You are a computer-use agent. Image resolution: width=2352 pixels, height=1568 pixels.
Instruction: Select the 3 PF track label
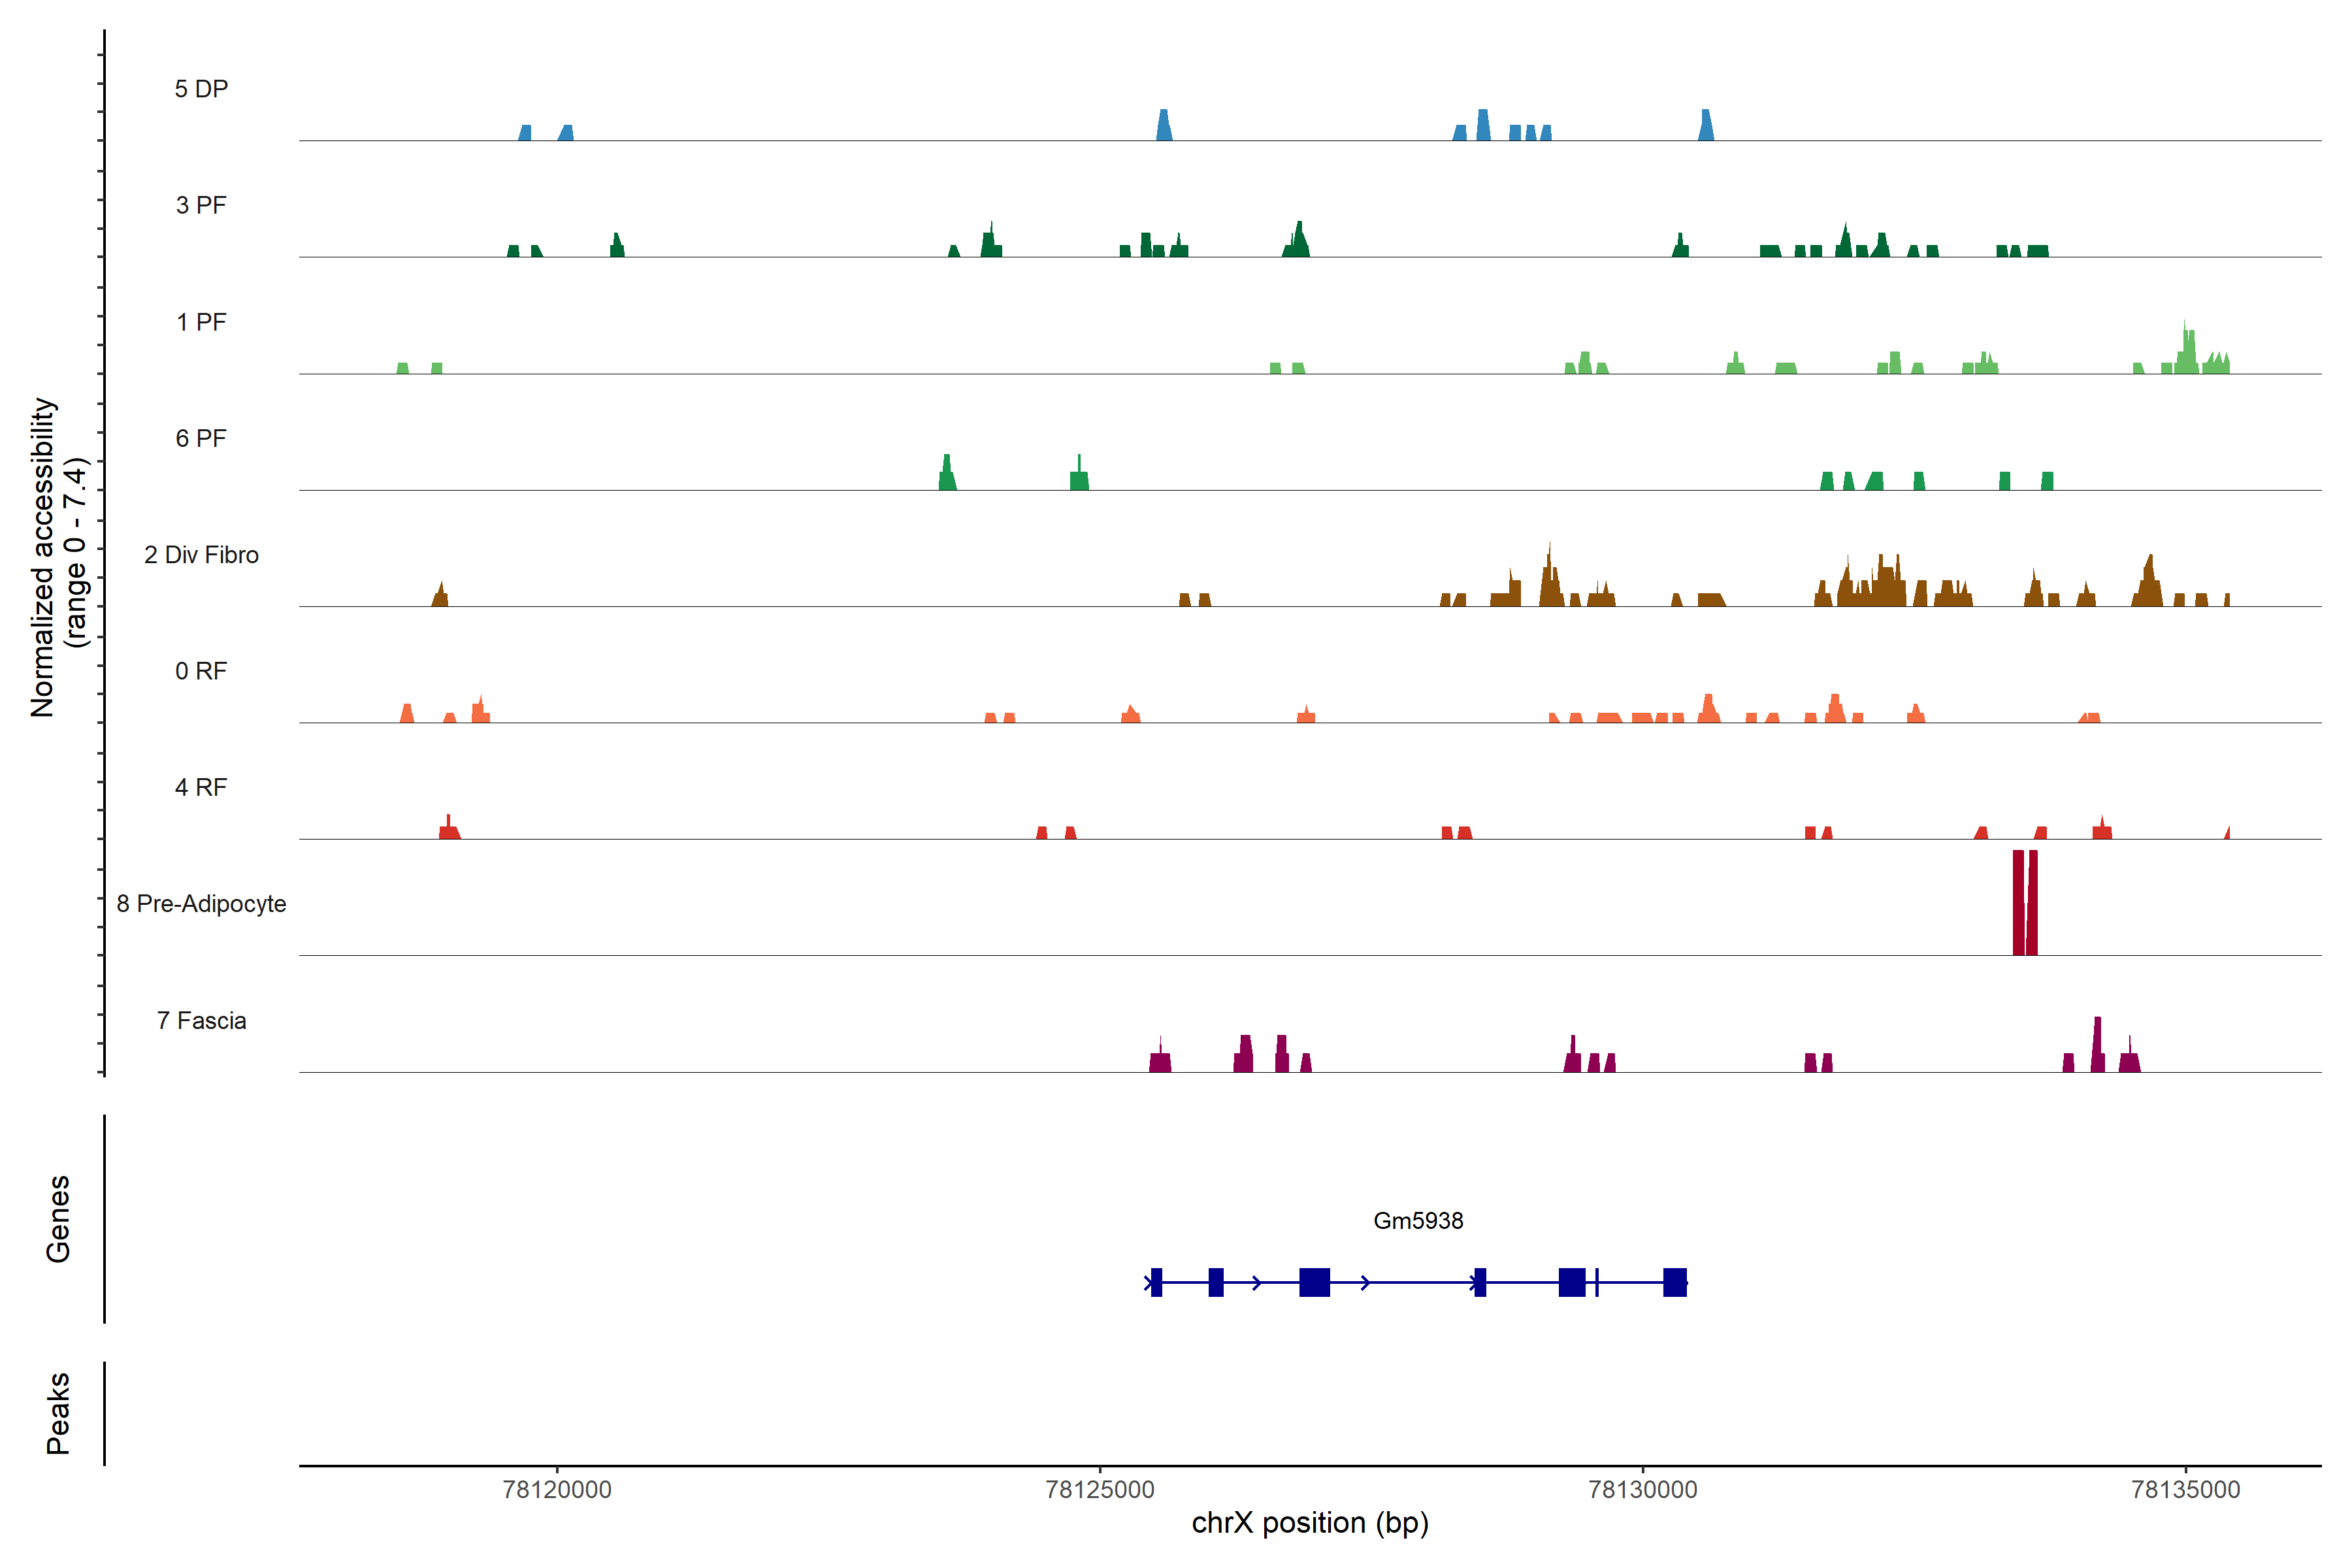click(201, 205)
